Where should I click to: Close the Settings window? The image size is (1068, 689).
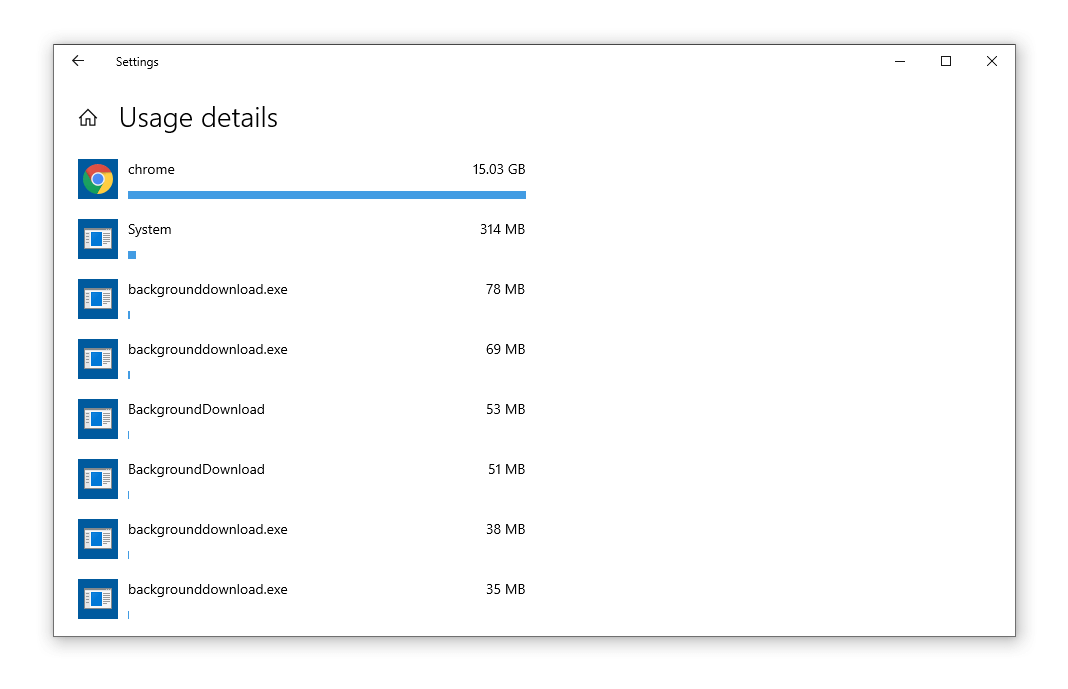coord(992,61)
